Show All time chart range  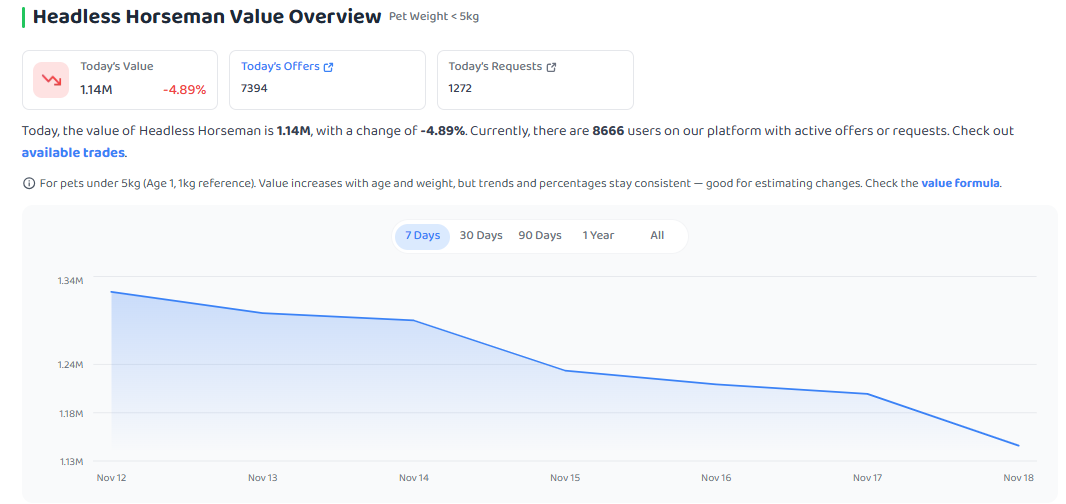click(657, 236)
